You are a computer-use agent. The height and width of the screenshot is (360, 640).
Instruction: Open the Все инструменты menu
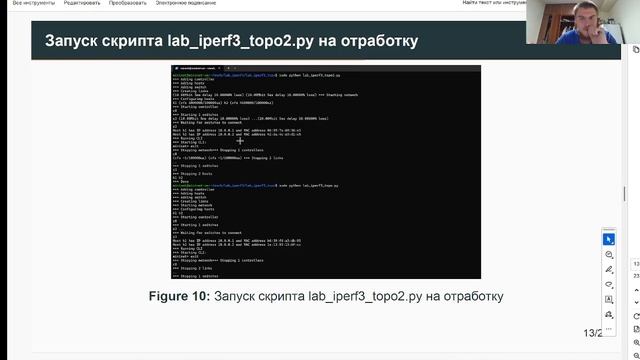coord(34,3)
